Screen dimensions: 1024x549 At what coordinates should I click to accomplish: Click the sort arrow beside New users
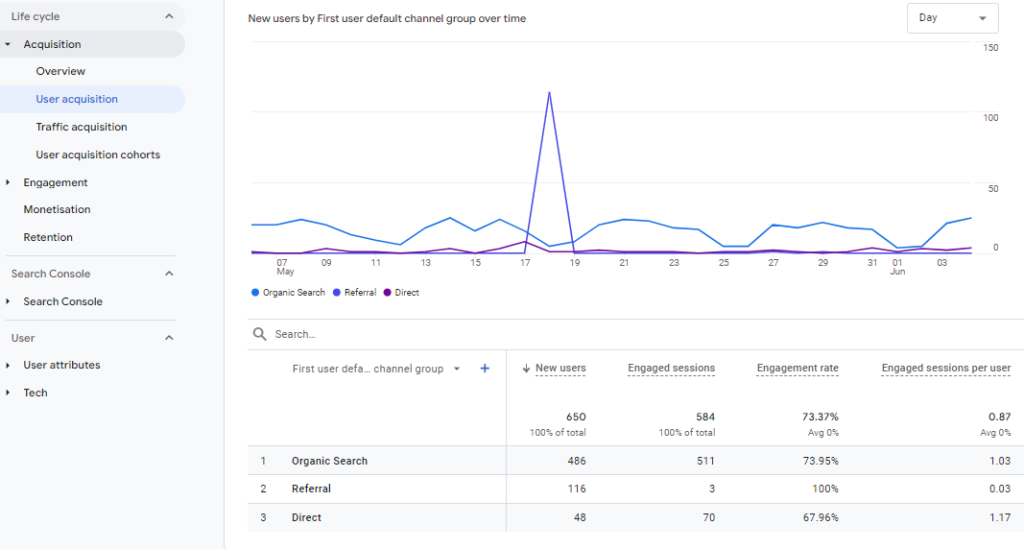click(527, 369)
